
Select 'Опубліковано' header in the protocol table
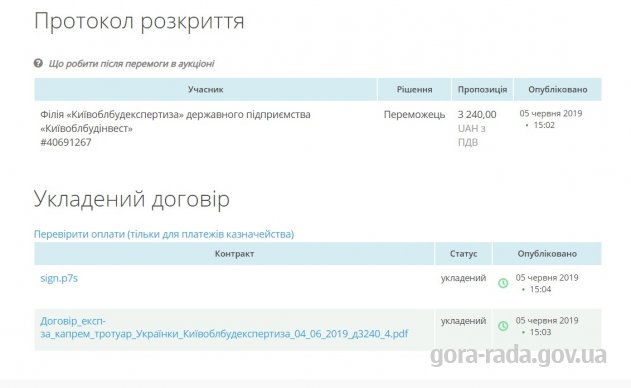[x=558, y=89]
